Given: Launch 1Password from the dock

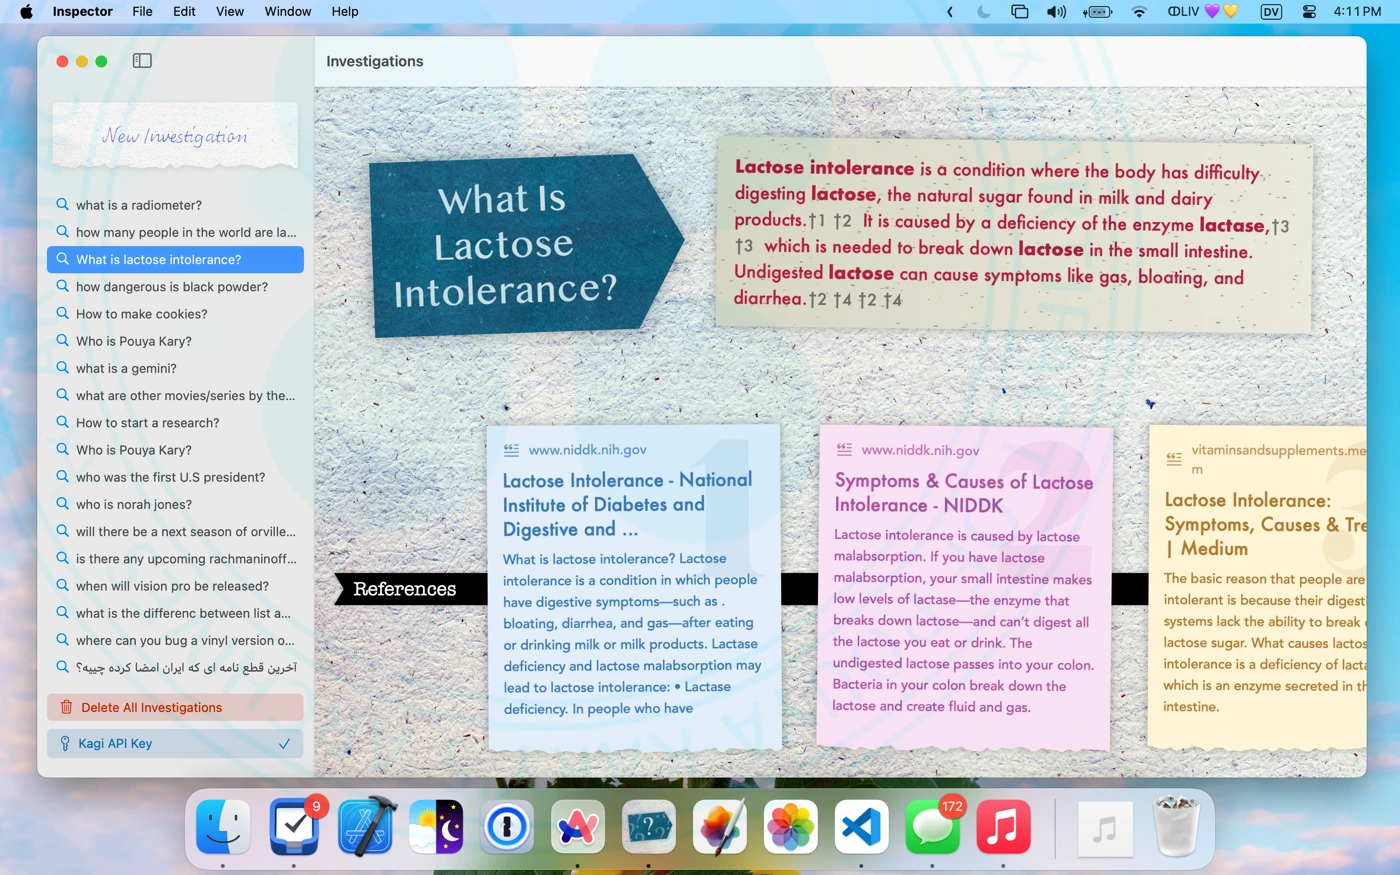Looking at the screenshot, I should coord(507,827).
